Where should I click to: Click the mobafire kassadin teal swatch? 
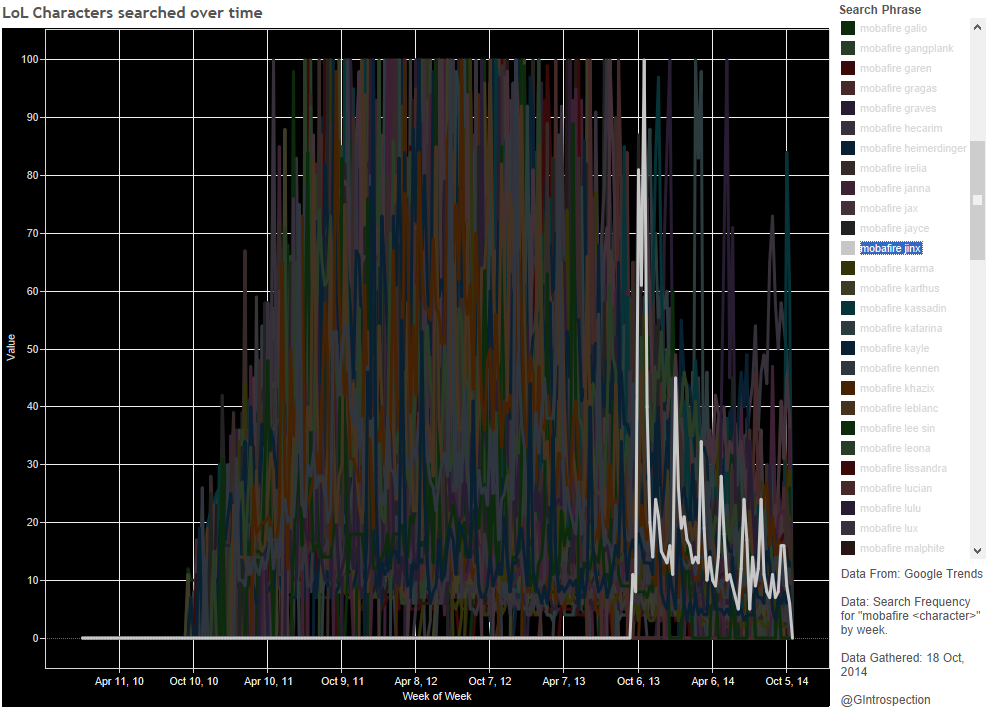click(x=848, y=308)
